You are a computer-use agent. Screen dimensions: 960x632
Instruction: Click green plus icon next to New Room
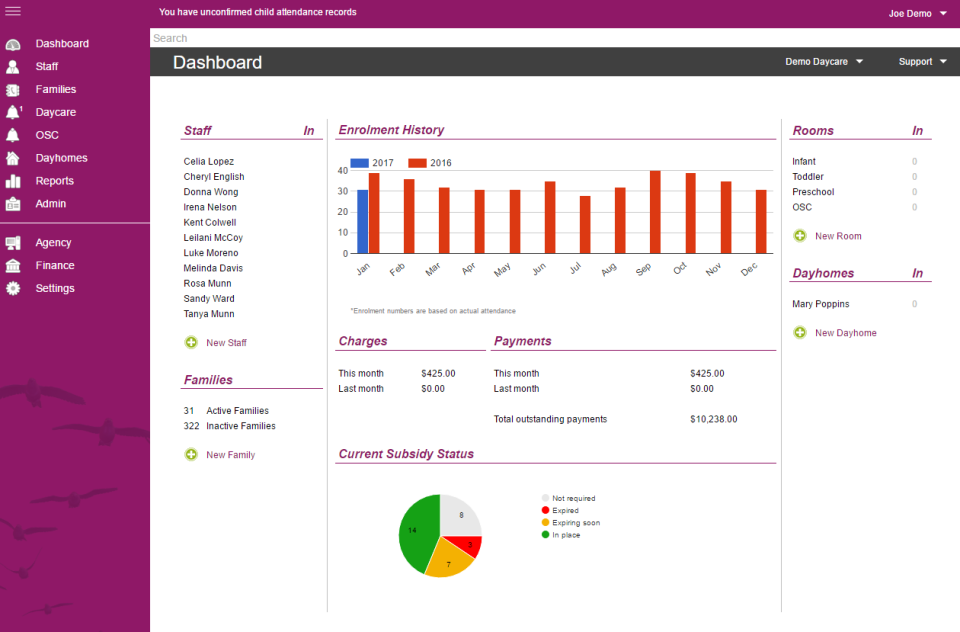pyautogui.click(x=800, y=236)
